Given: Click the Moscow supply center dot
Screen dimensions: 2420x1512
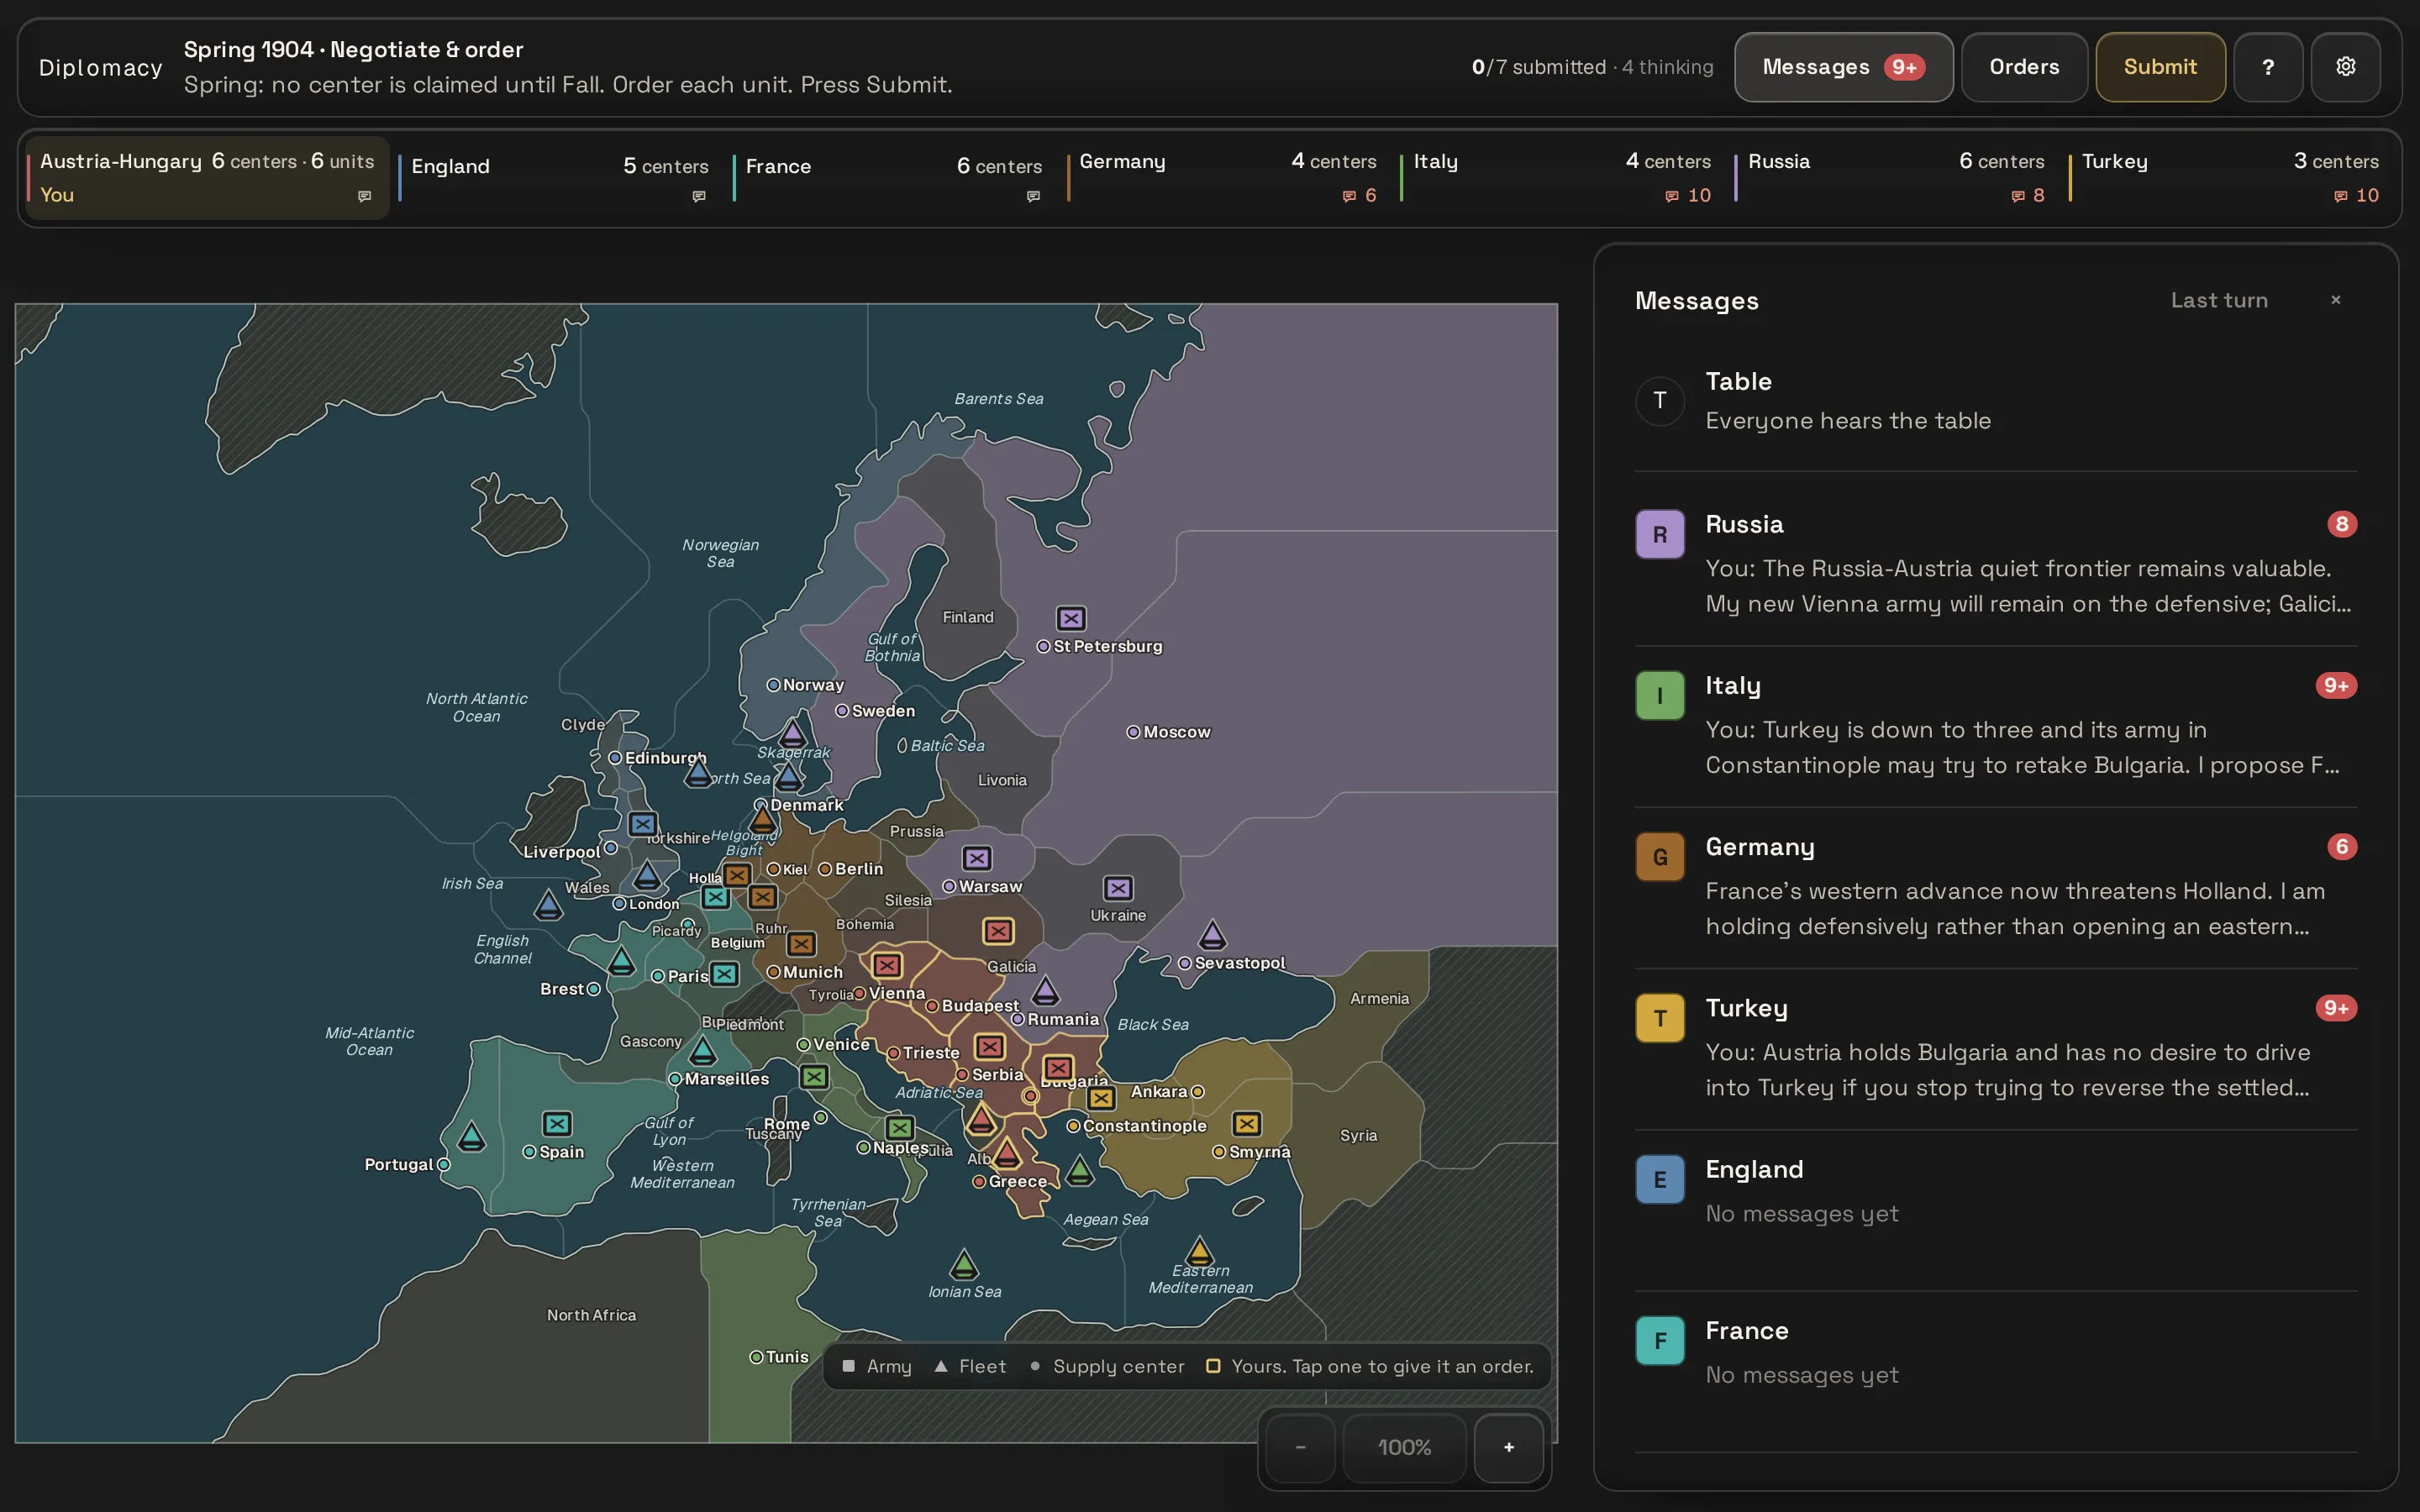Looking at the screenshot, I should click(x=1133, y=732).
